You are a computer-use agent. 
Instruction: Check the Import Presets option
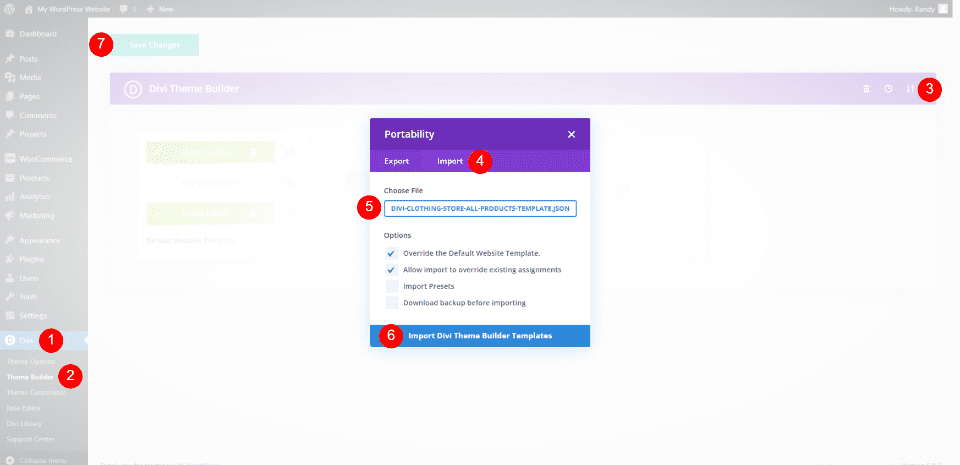click(392, 286)
